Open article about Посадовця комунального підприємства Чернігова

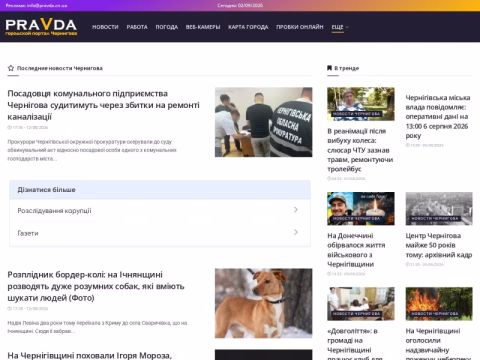(x=103, y=105)
